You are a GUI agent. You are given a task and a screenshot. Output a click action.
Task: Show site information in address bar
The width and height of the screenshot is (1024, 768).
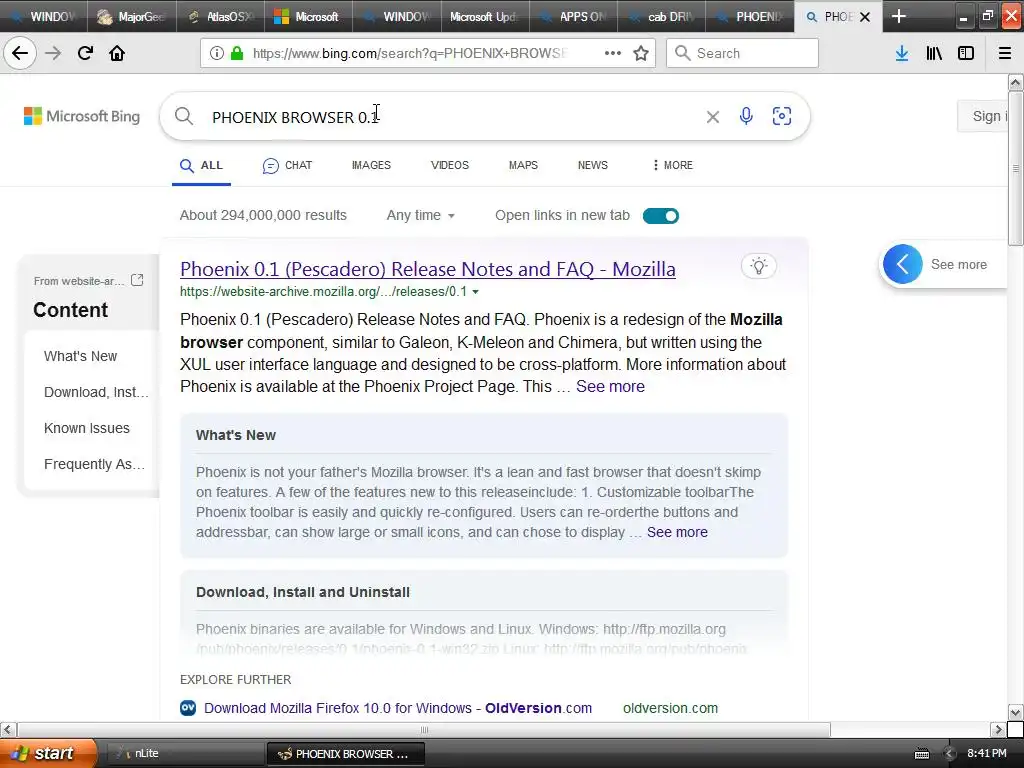[216, 53]
